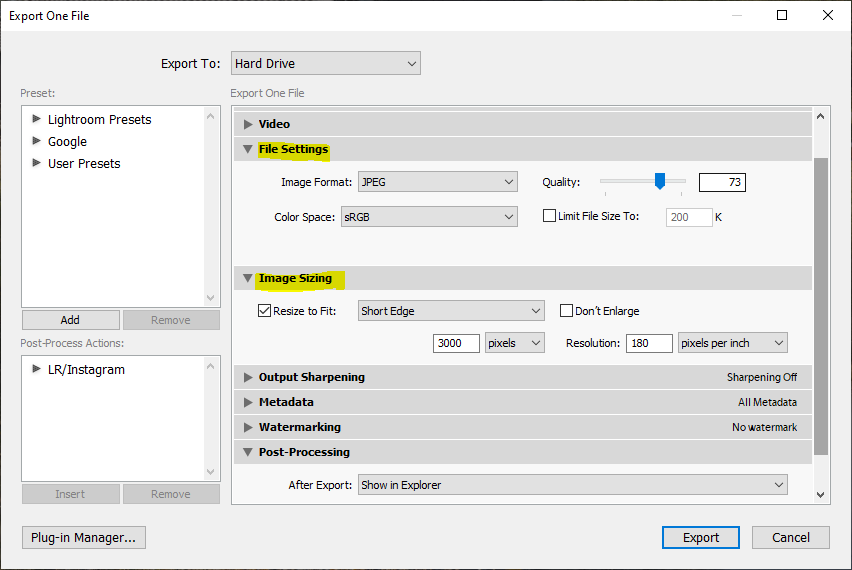Expand the Metadata section

click(248, 402)
